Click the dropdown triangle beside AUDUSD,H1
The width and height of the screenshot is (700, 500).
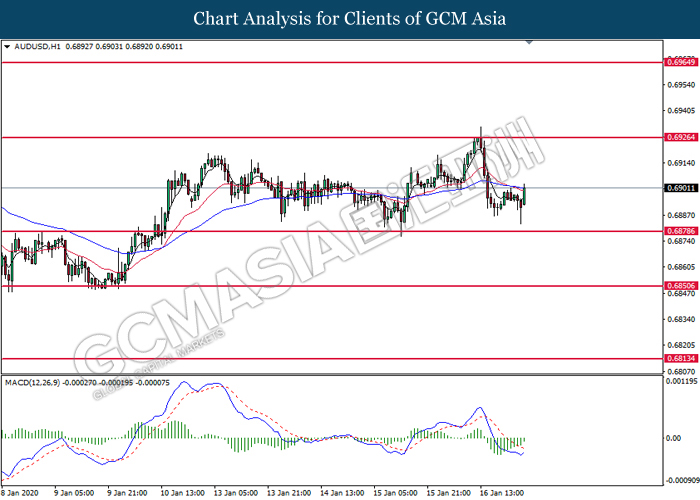tap(8, 46)
